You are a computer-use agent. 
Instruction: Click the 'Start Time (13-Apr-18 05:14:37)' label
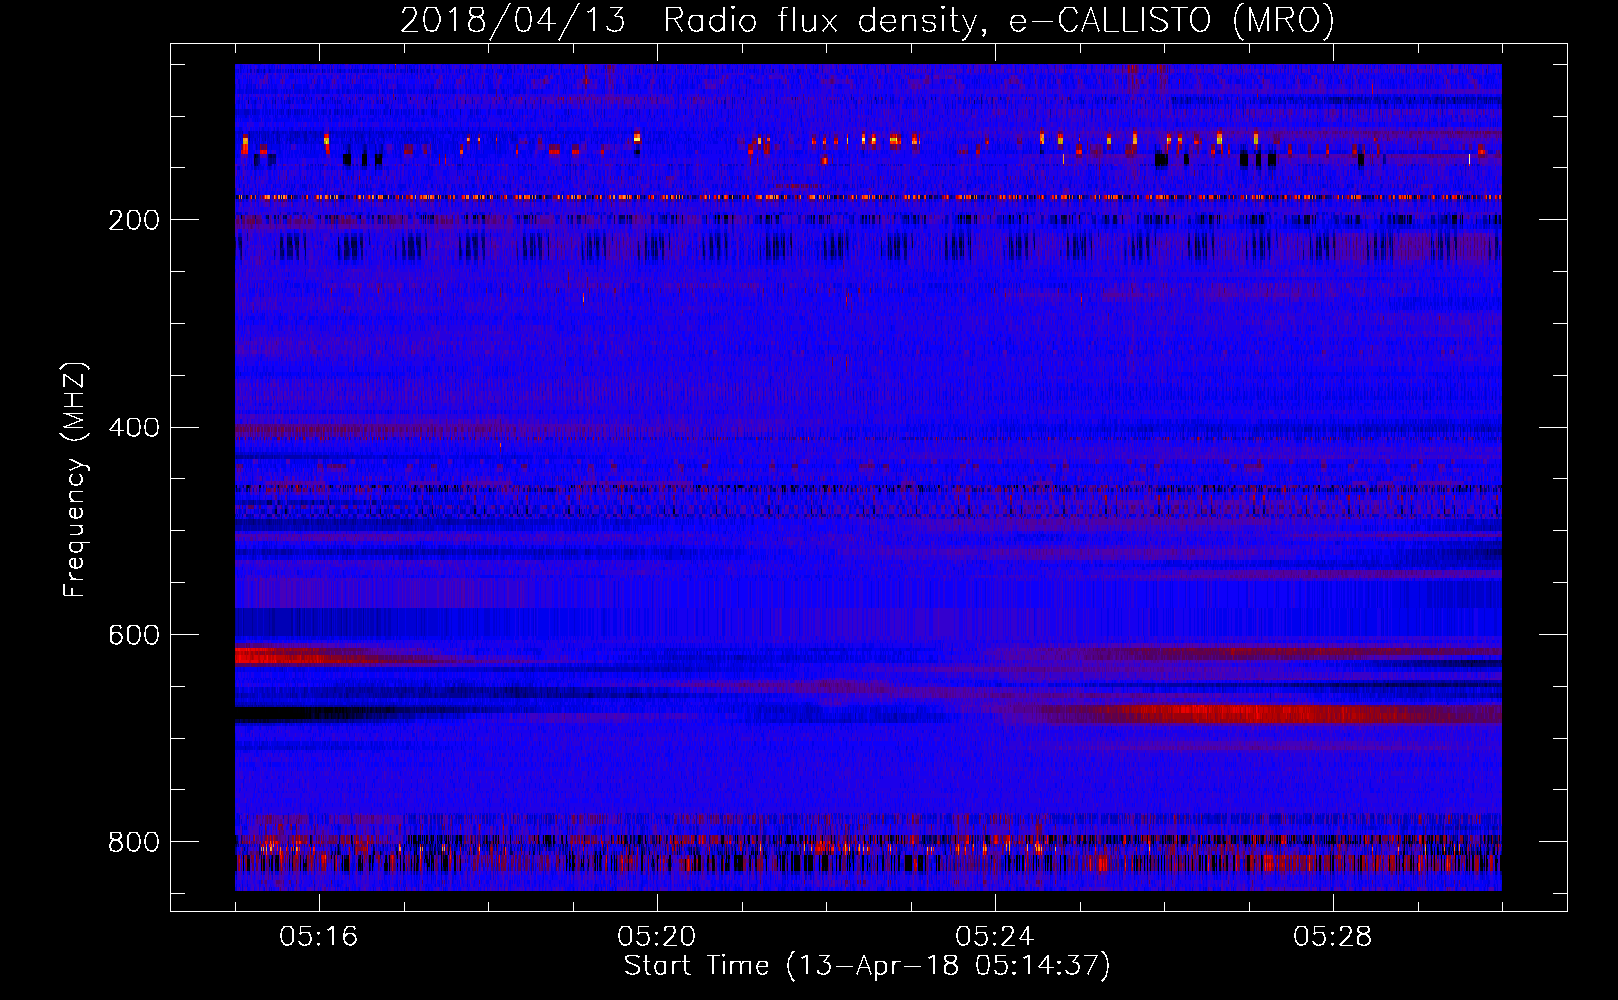click(x=867, y=966)
